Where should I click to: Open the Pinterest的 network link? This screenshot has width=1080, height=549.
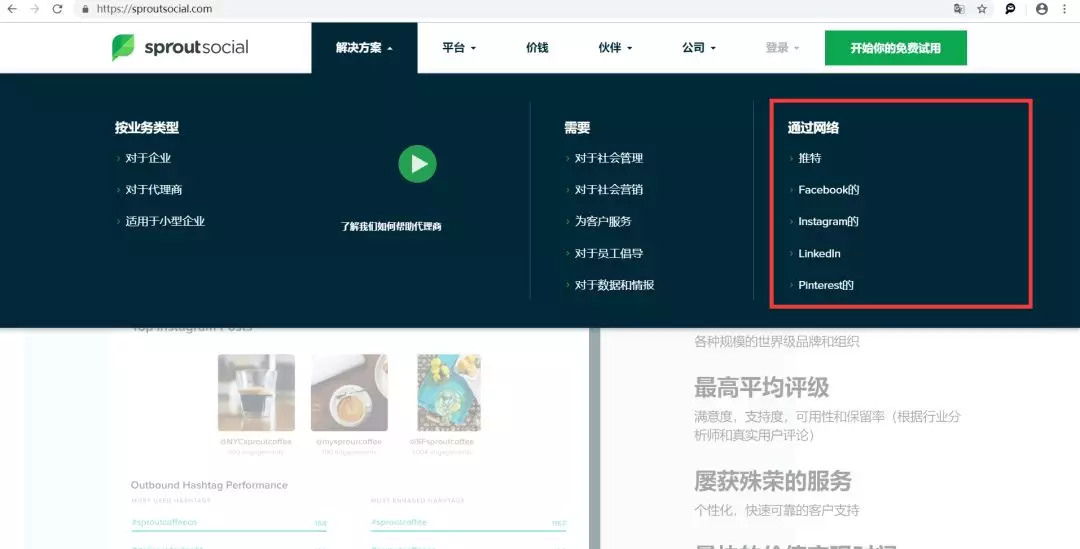point(826,285)
